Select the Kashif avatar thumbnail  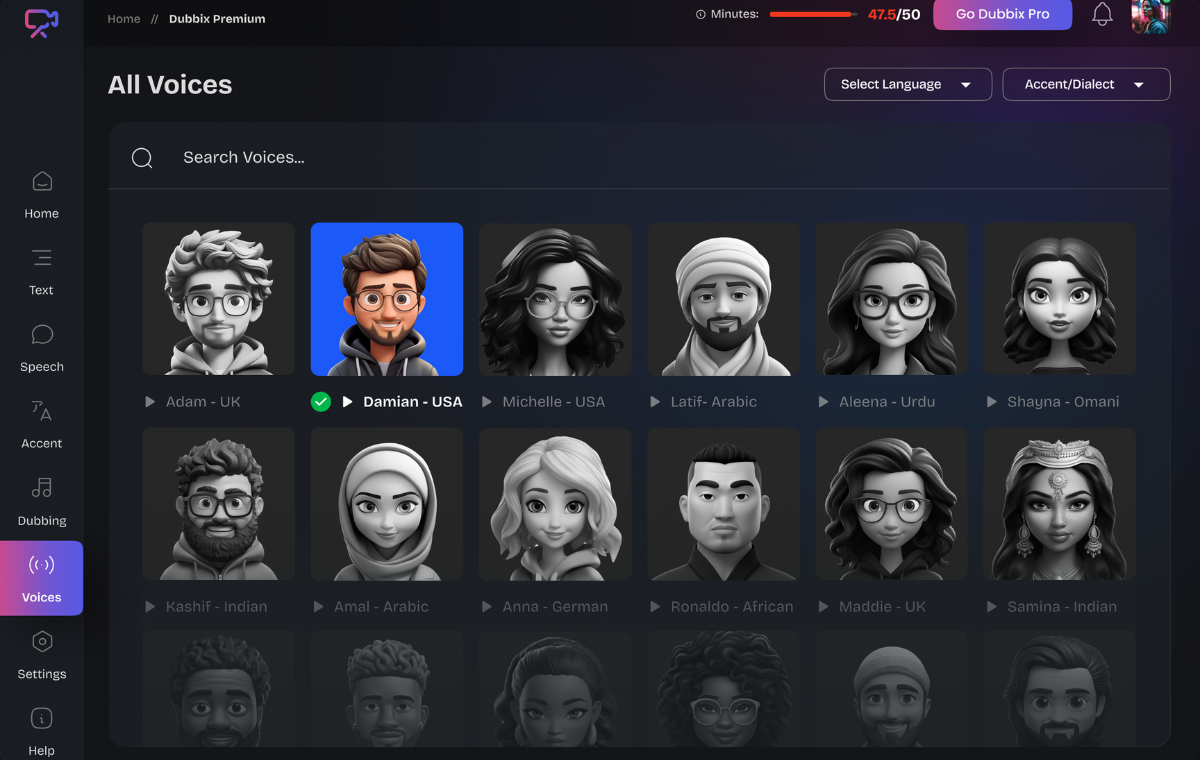(x=219, y=504)
